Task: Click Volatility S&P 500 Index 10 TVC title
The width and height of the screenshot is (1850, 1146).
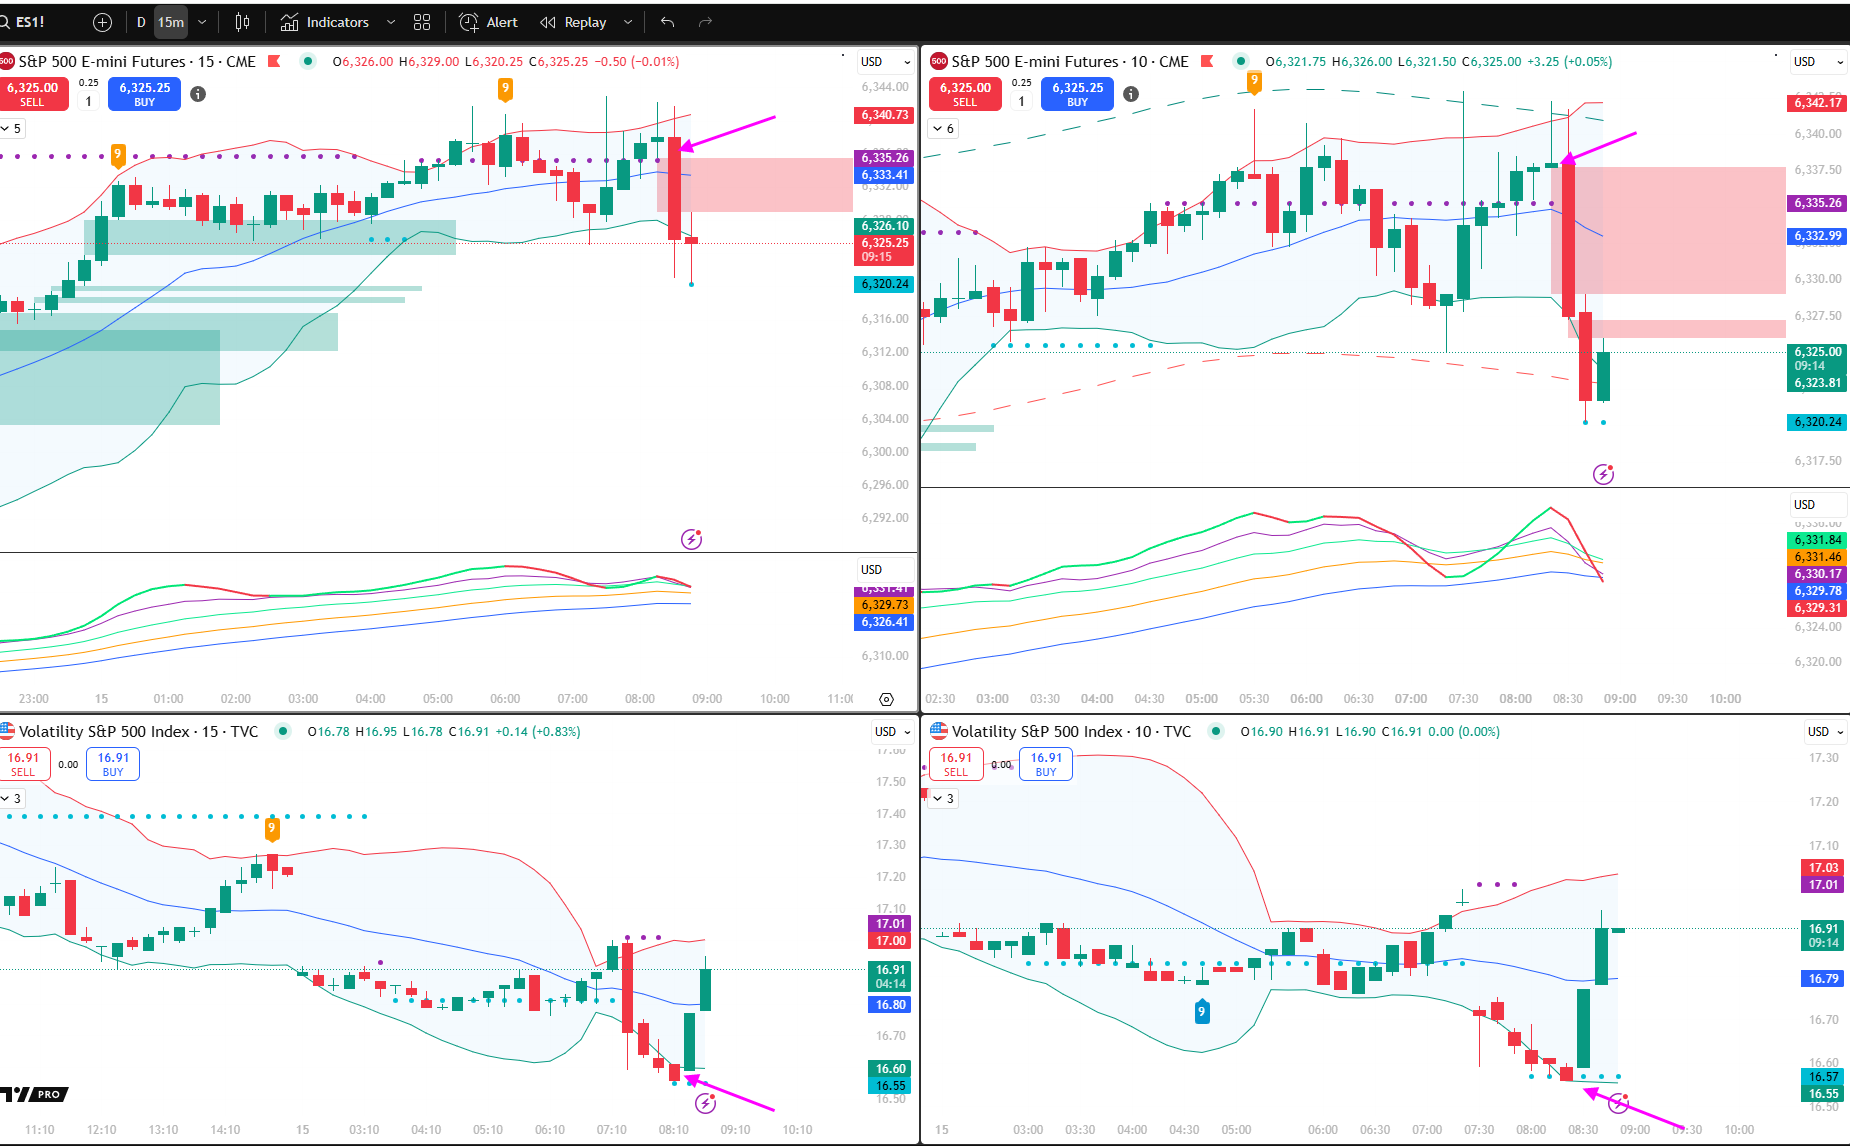Action: click(1071, 732)
